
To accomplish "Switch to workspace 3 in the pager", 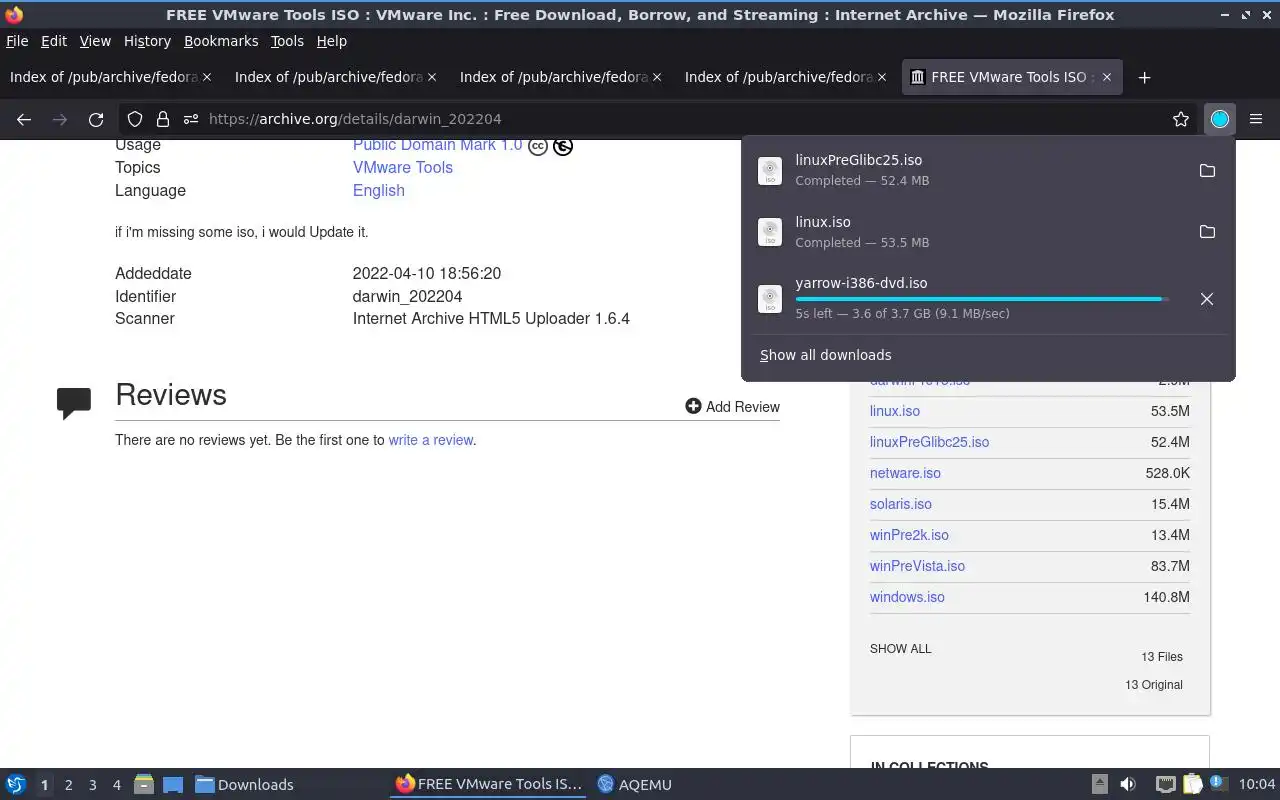I will (93, 785).
